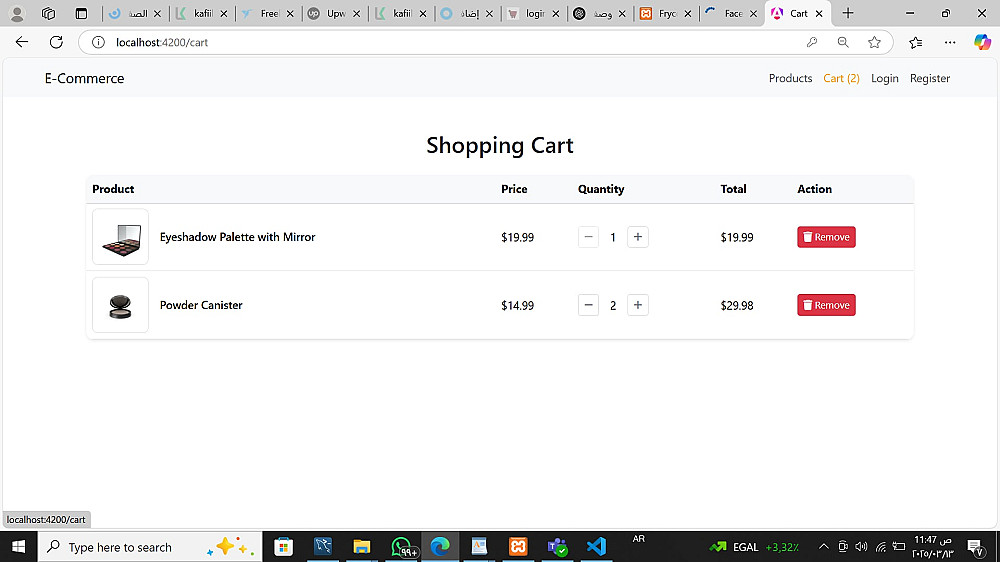Viewport: 1000px width, 562px height.
Task: Refresh the page with reload icon
Action: [56, 42]
